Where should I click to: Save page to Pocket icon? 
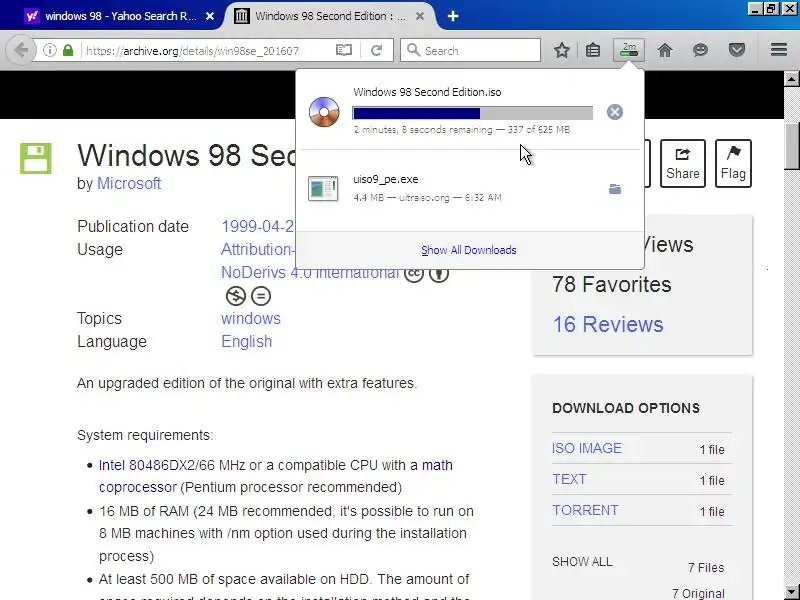(737, 50)
